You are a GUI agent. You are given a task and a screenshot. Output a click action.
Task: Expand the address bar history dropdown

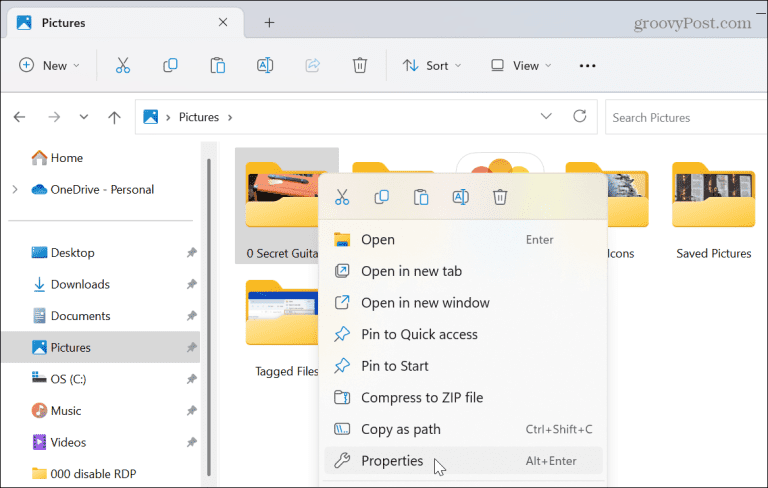[545, 117]
